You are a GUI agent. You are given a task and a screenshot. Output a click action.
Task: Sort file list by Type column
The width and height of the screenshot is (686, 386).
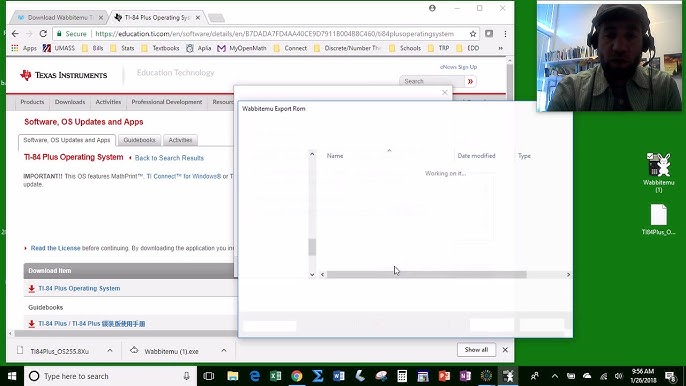point(524,156)
